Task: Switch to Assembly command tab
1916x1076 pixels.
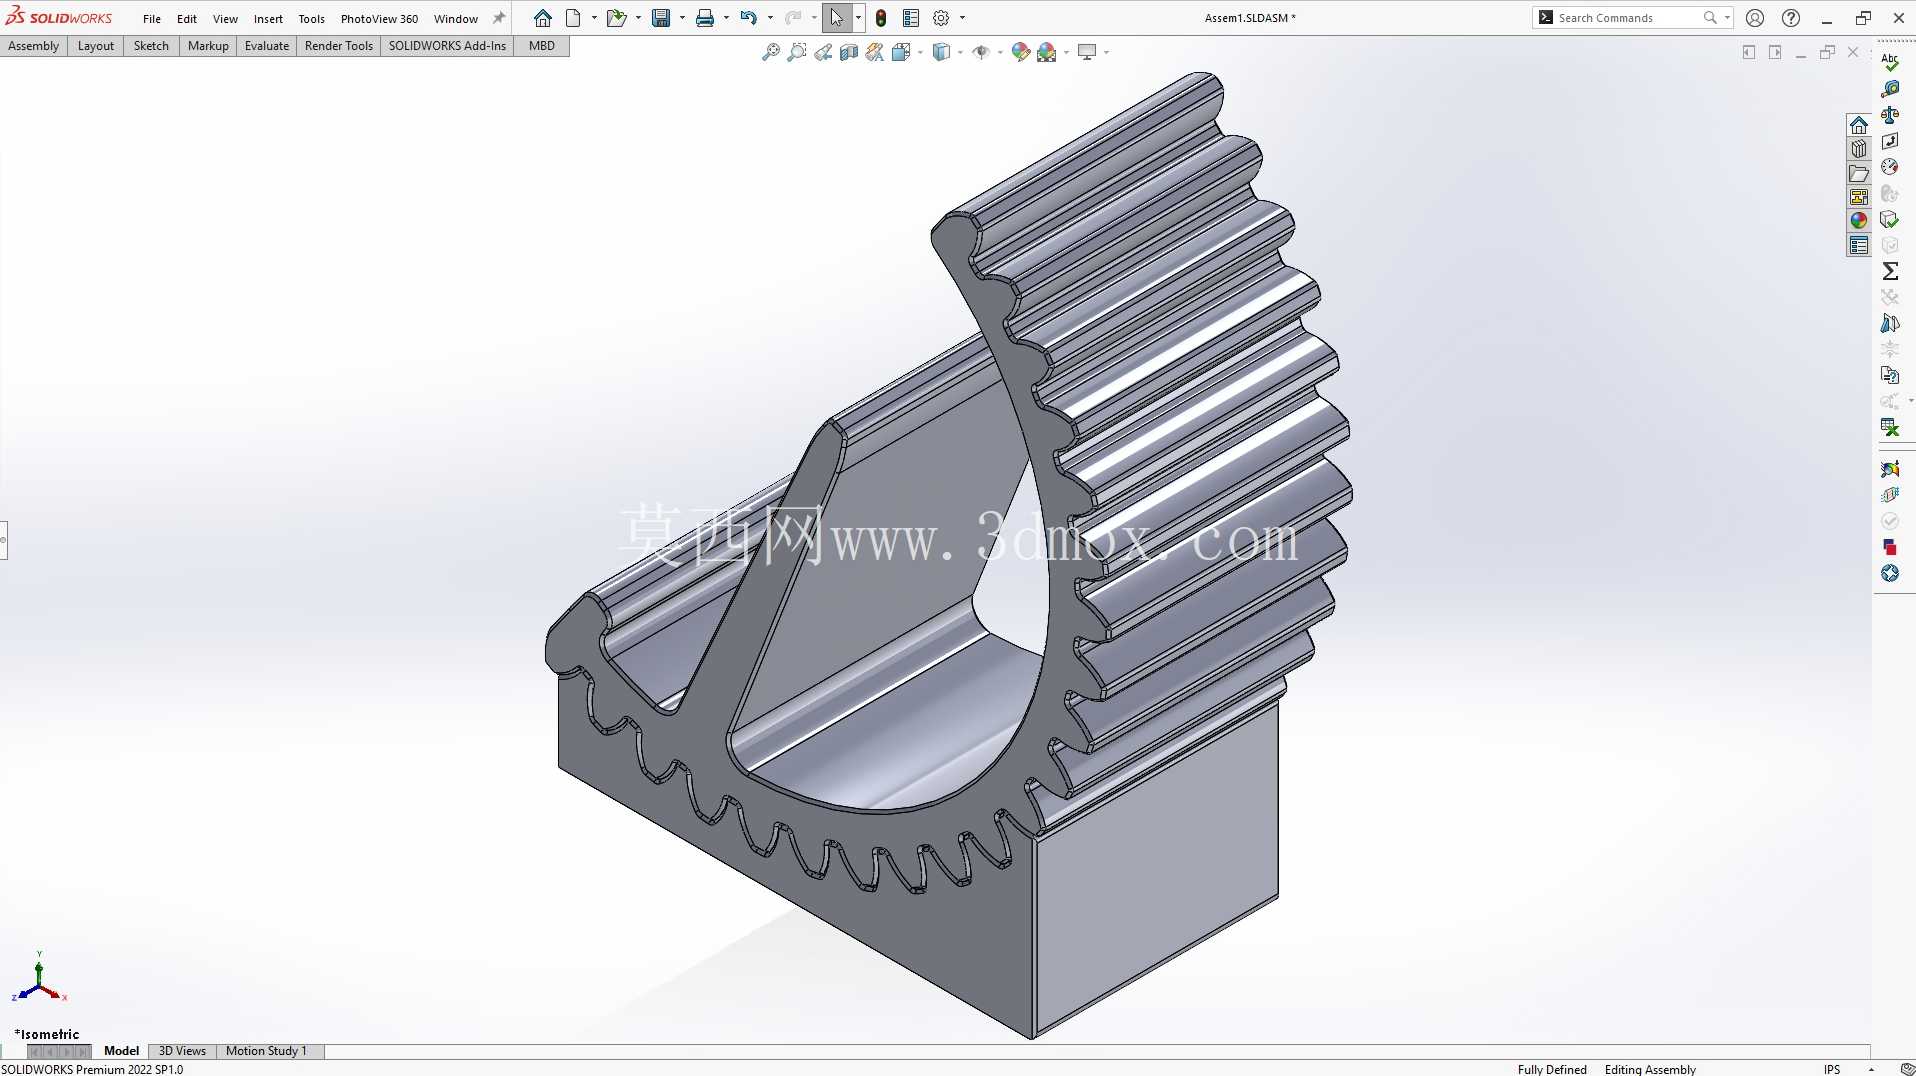Action: pos(33,46)
